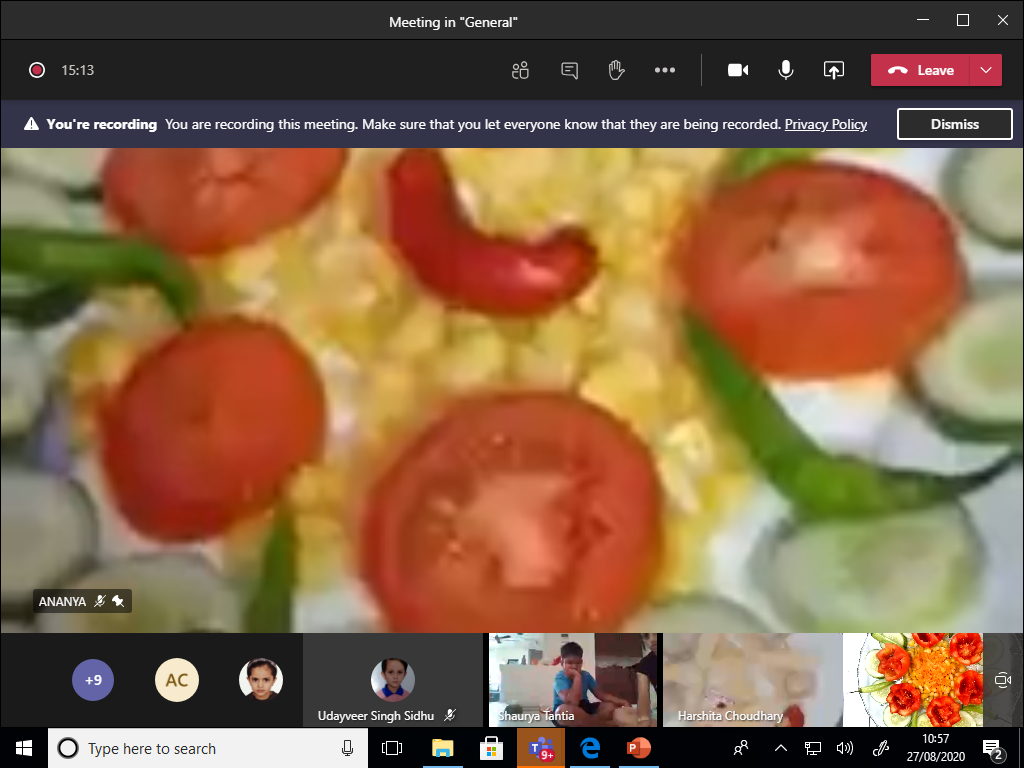Click the meeting timer 15:13
Viewport: 1024px width, 768px height.
(78, 70)
